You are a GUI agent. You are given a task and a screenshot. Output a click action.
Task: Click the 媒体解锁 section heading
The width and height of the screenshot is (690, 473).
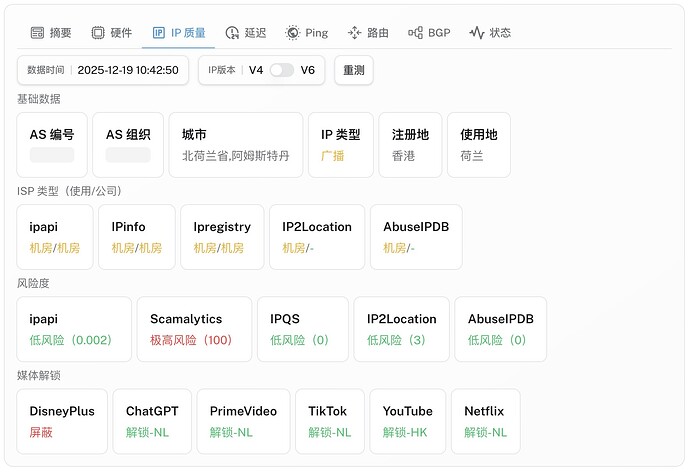pyautogui.click(x=39, y=375)
